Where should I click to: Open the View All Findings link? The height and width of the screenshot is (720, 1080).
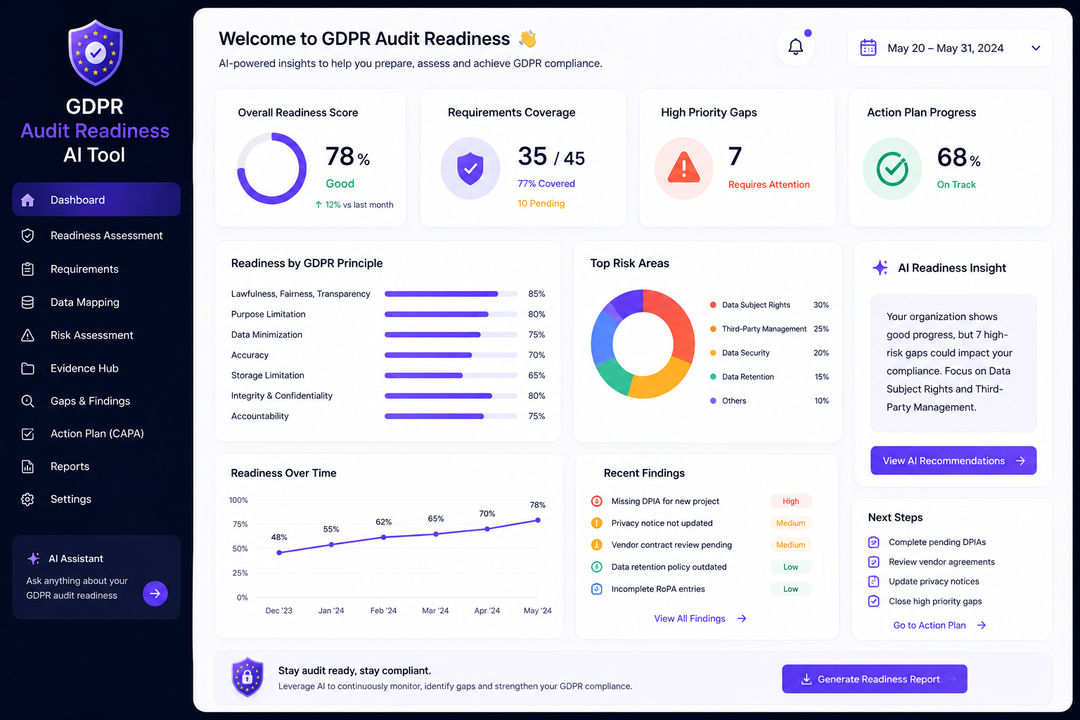[700, 619]
